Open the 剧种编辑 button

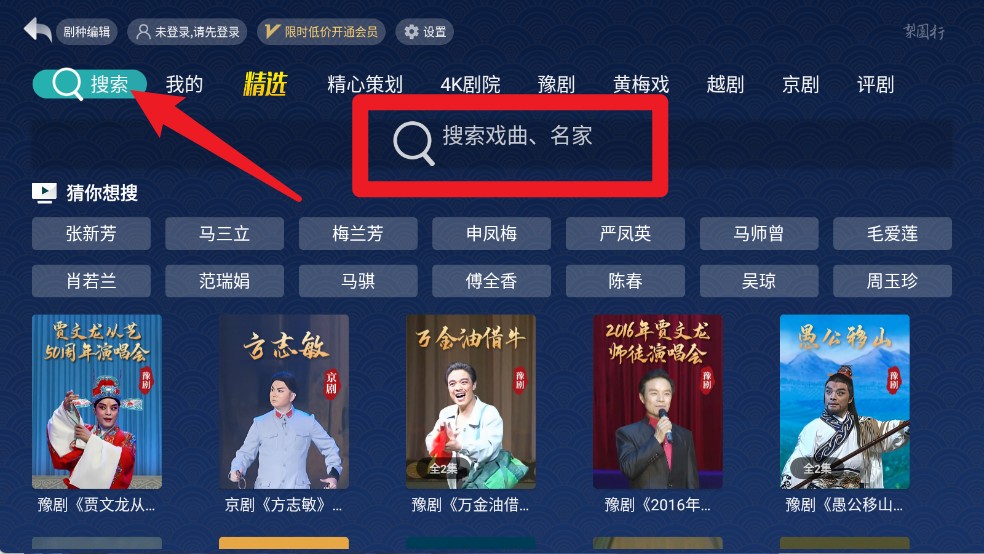pyautogui.click(x=87, y=31)
